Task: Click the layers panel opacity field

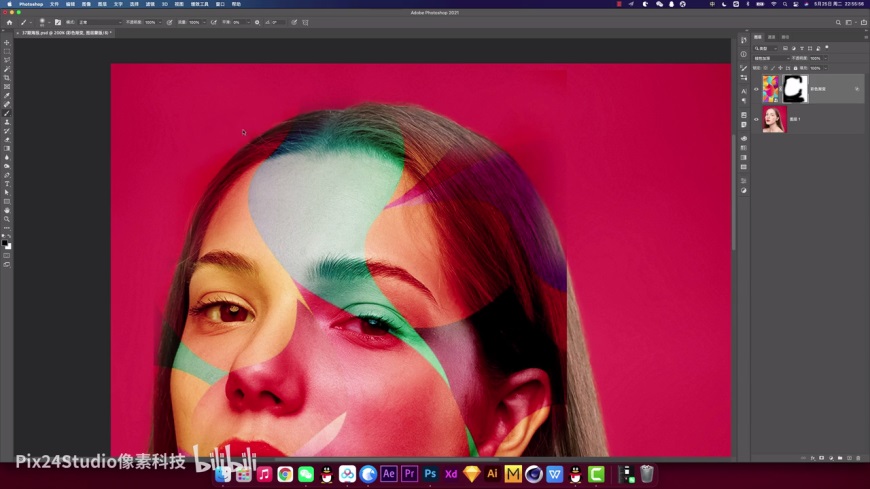Action: (x=817, y=58)
